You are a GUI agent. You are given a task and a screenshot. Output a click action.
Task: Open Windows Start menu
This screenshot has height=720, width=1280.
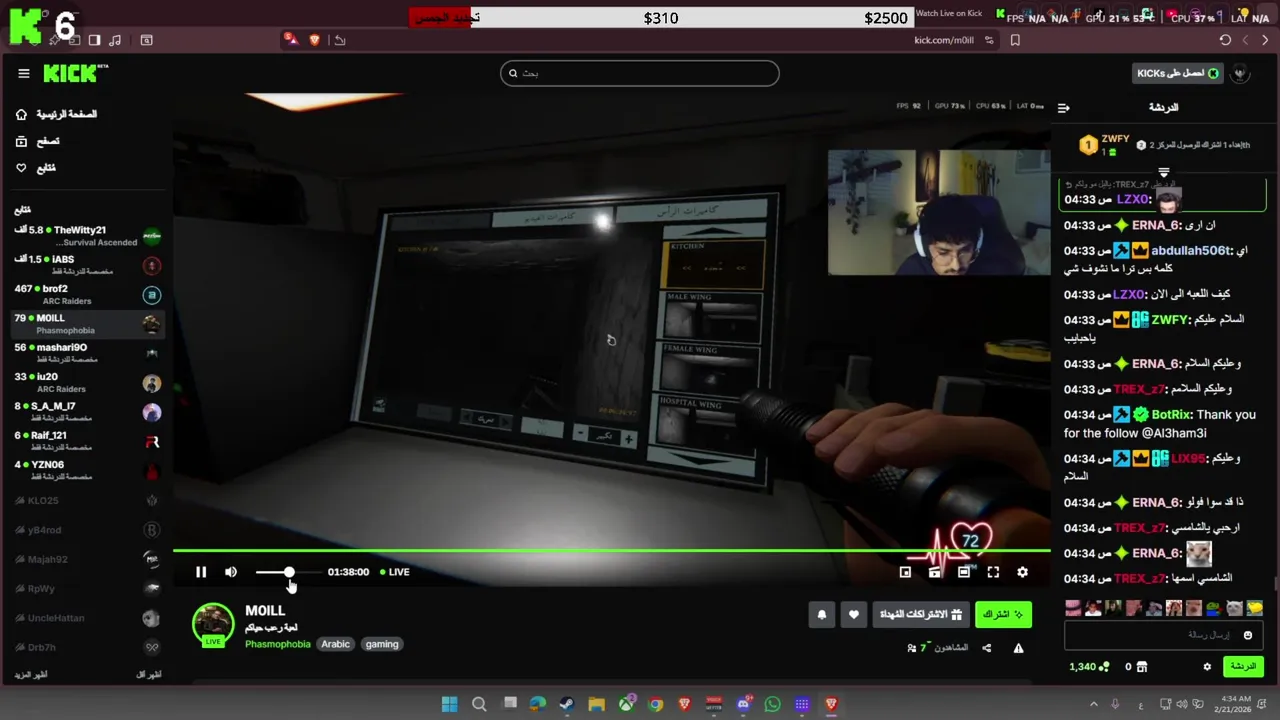450,704
